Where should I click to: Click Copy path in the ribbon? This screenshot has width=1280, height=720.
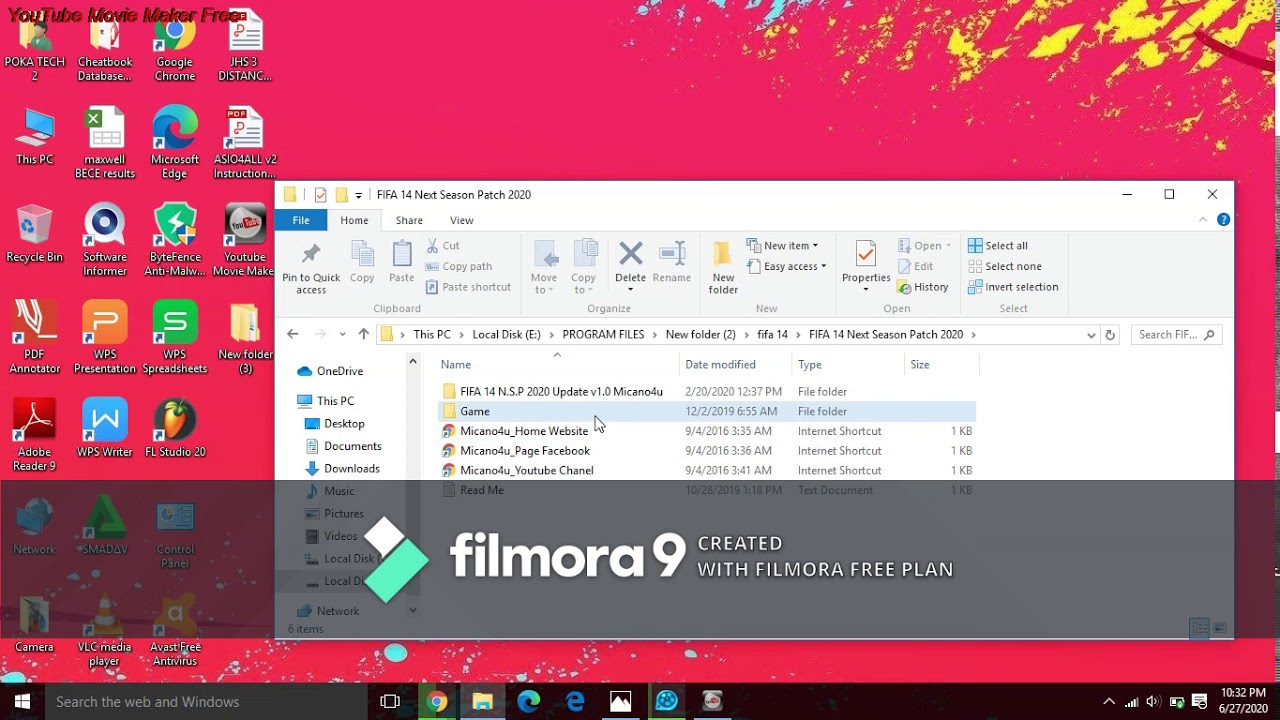tap(459, 266)
